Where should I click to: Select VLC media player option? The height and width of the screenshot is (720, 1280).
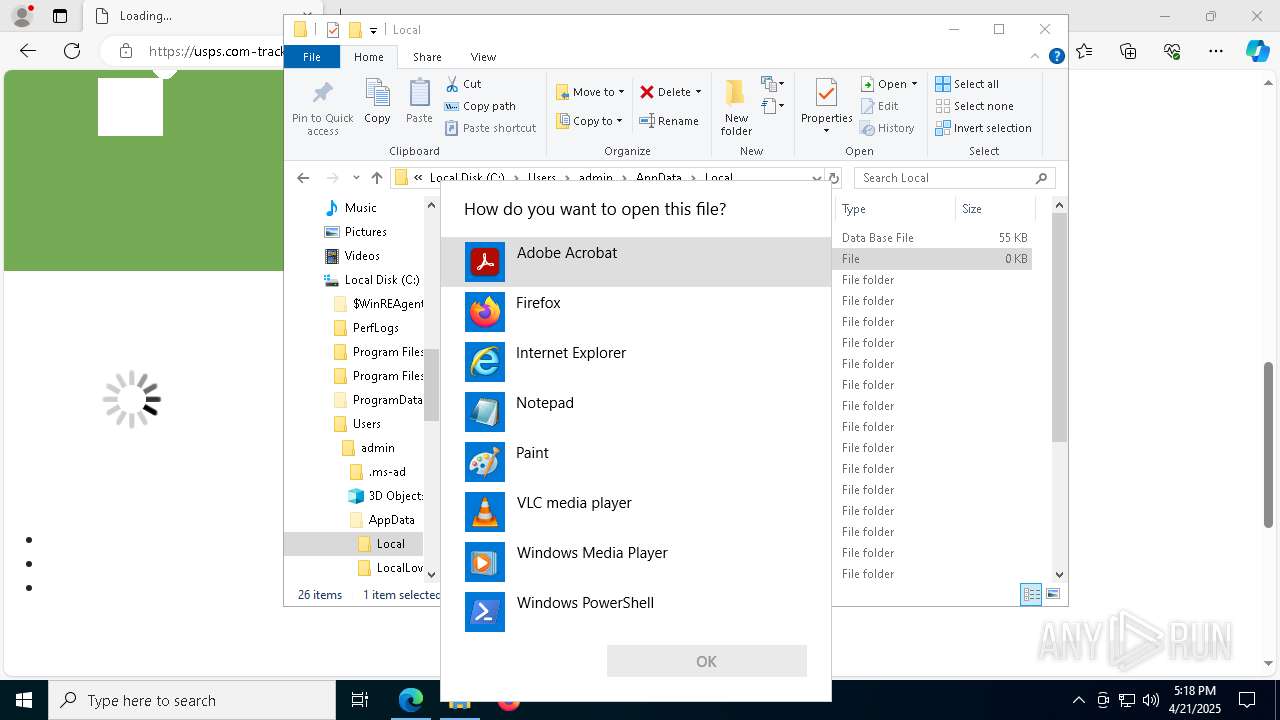636,512
